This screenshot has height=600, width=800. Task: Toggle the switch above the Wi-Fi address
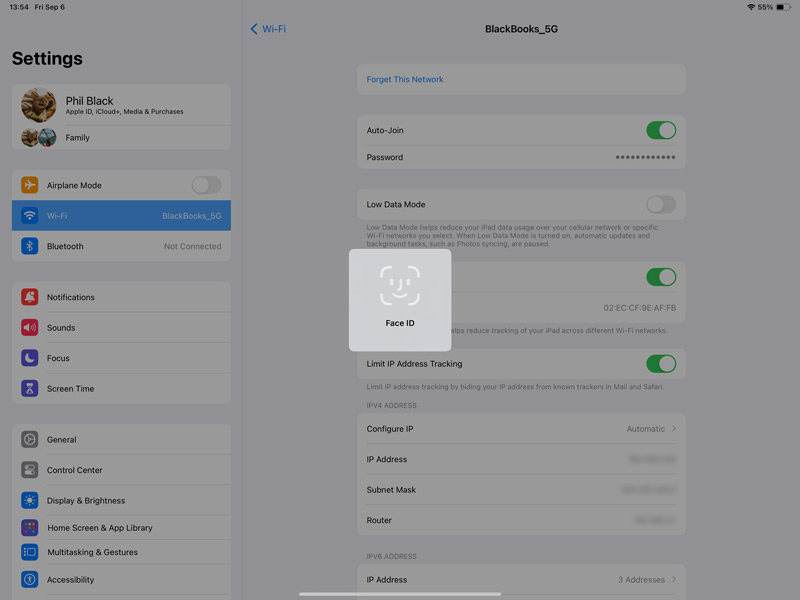point(661,277)
